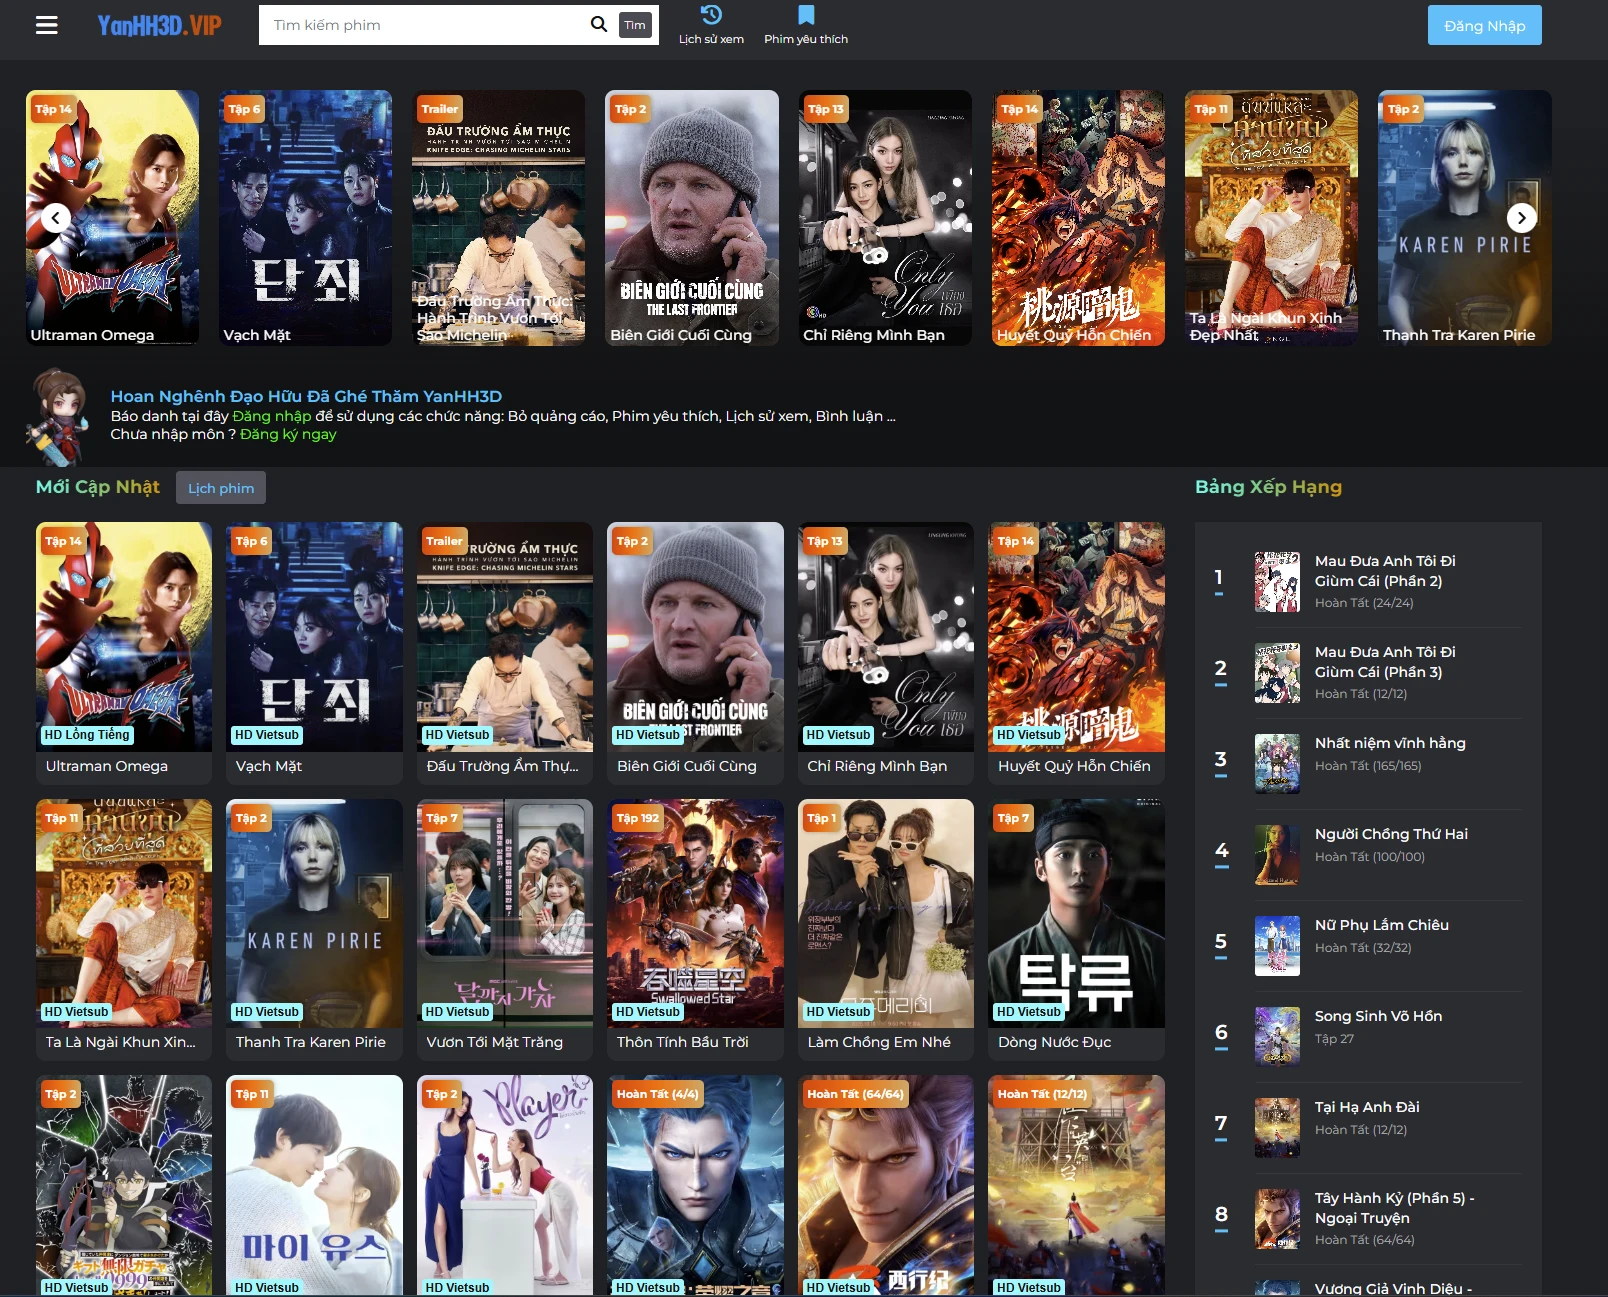
Task: Click the magnifying glass search icon
Action: click(x=598, y=25)
